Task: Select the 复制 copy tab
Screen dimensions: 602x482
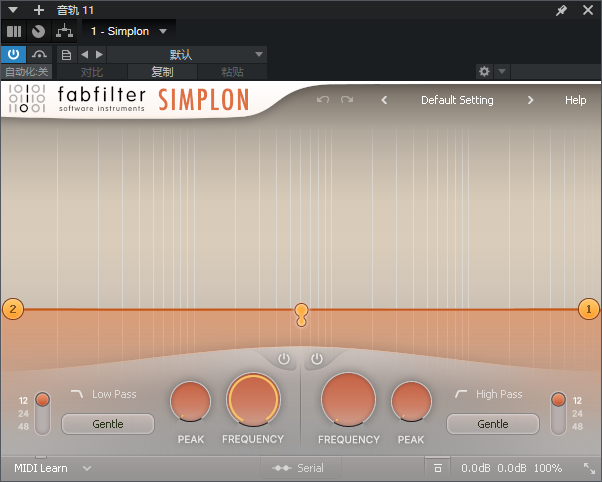Action: tap(162, 72)
